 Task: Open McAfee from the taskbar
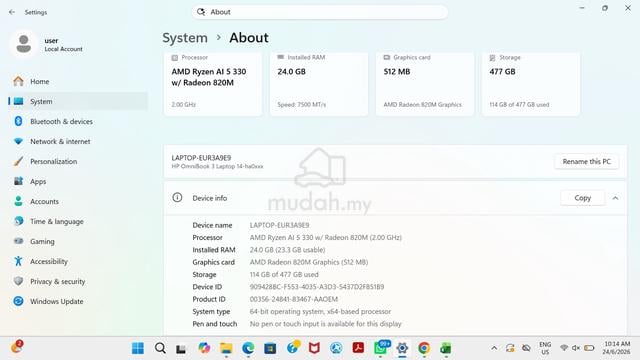[x=314, y=348]
